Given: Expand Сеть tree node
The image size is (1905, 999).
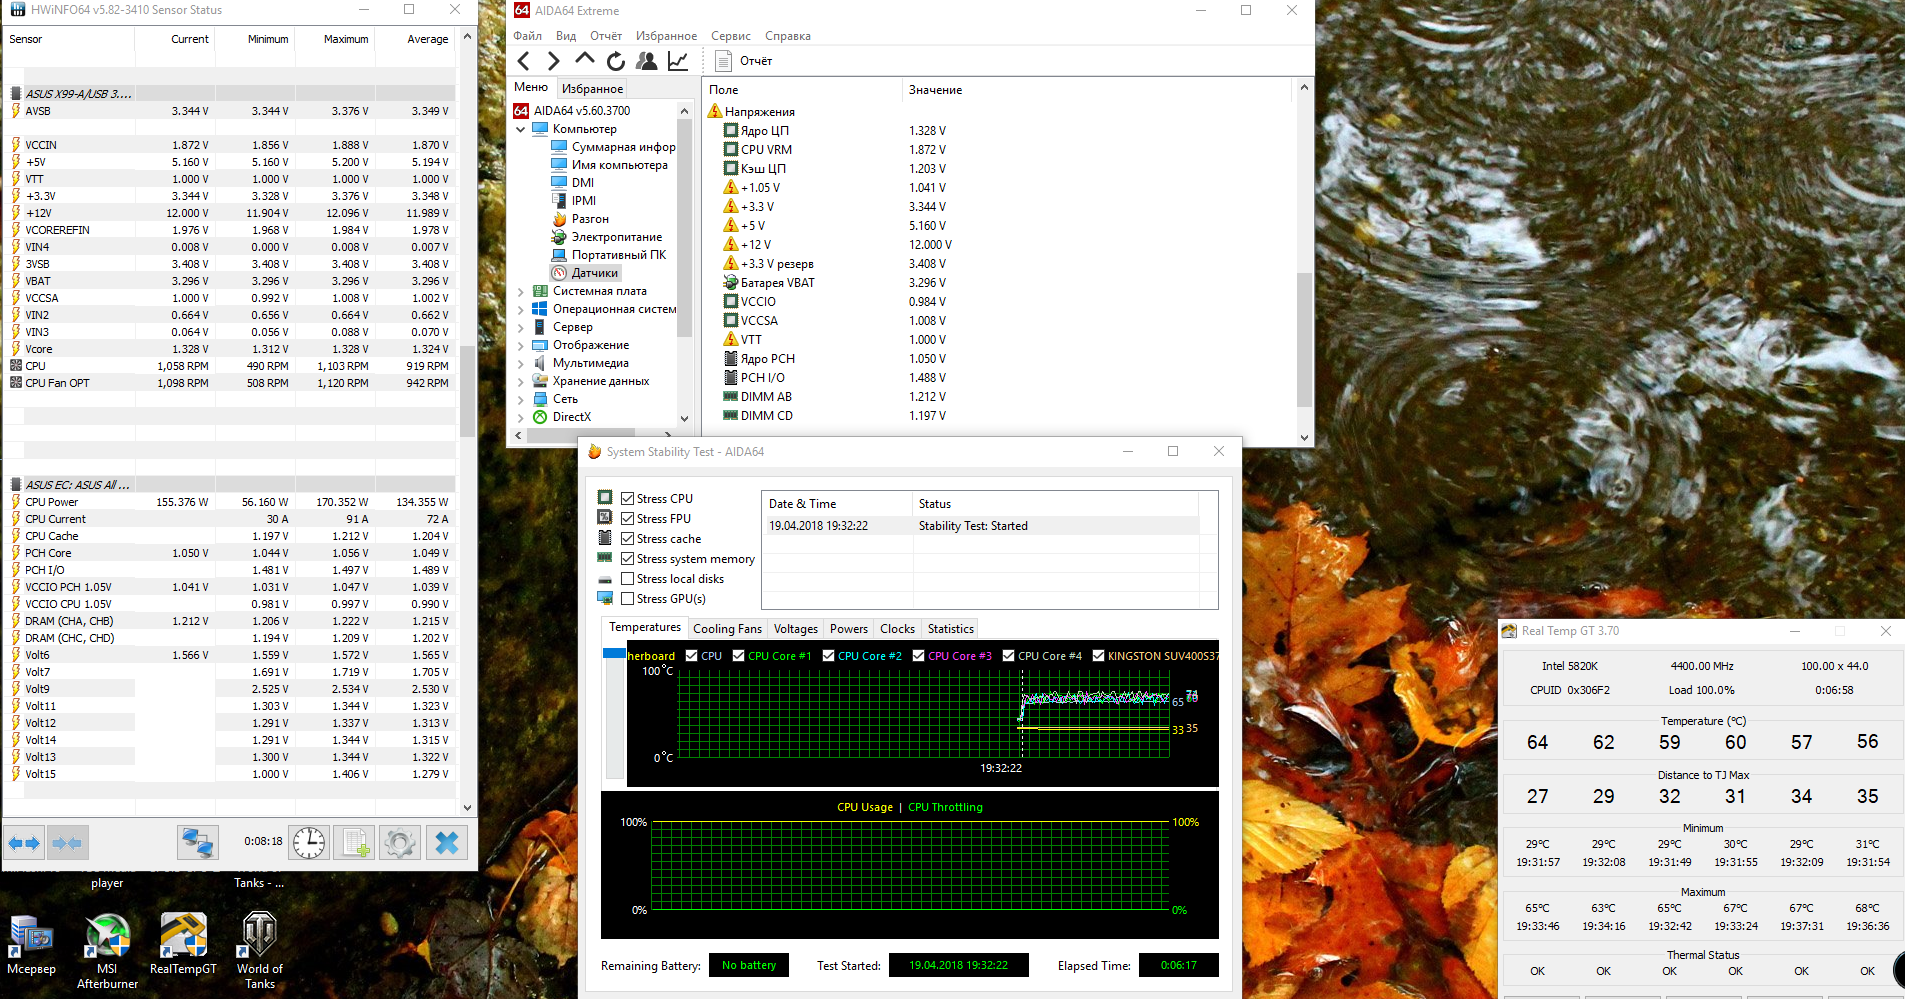Looking at the screenshot, I should click(x=520, y=399).
